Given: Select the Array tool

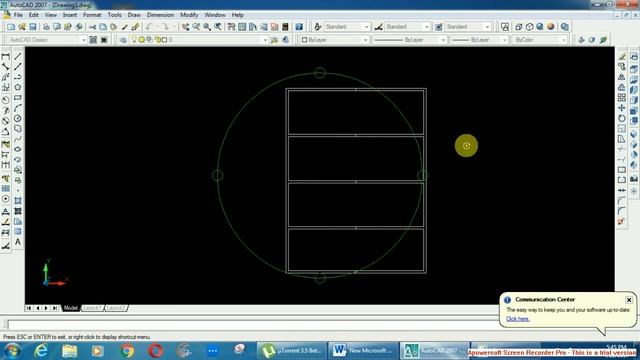Looking at the screenshot, I should click(622, 98).
